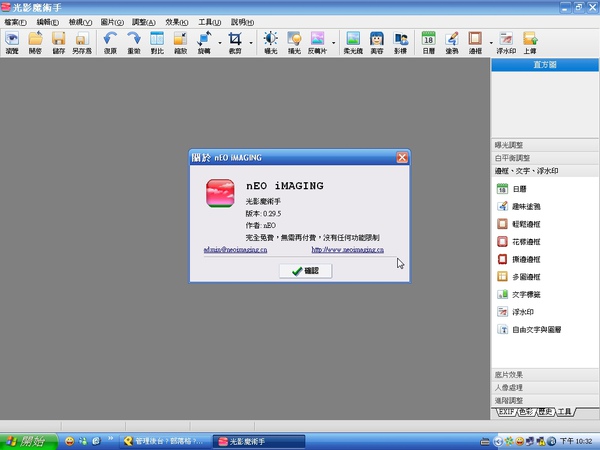The image size is (600, 450).
Task: Expand the 曝光調整 panel section
Action: tap(545, 145)
